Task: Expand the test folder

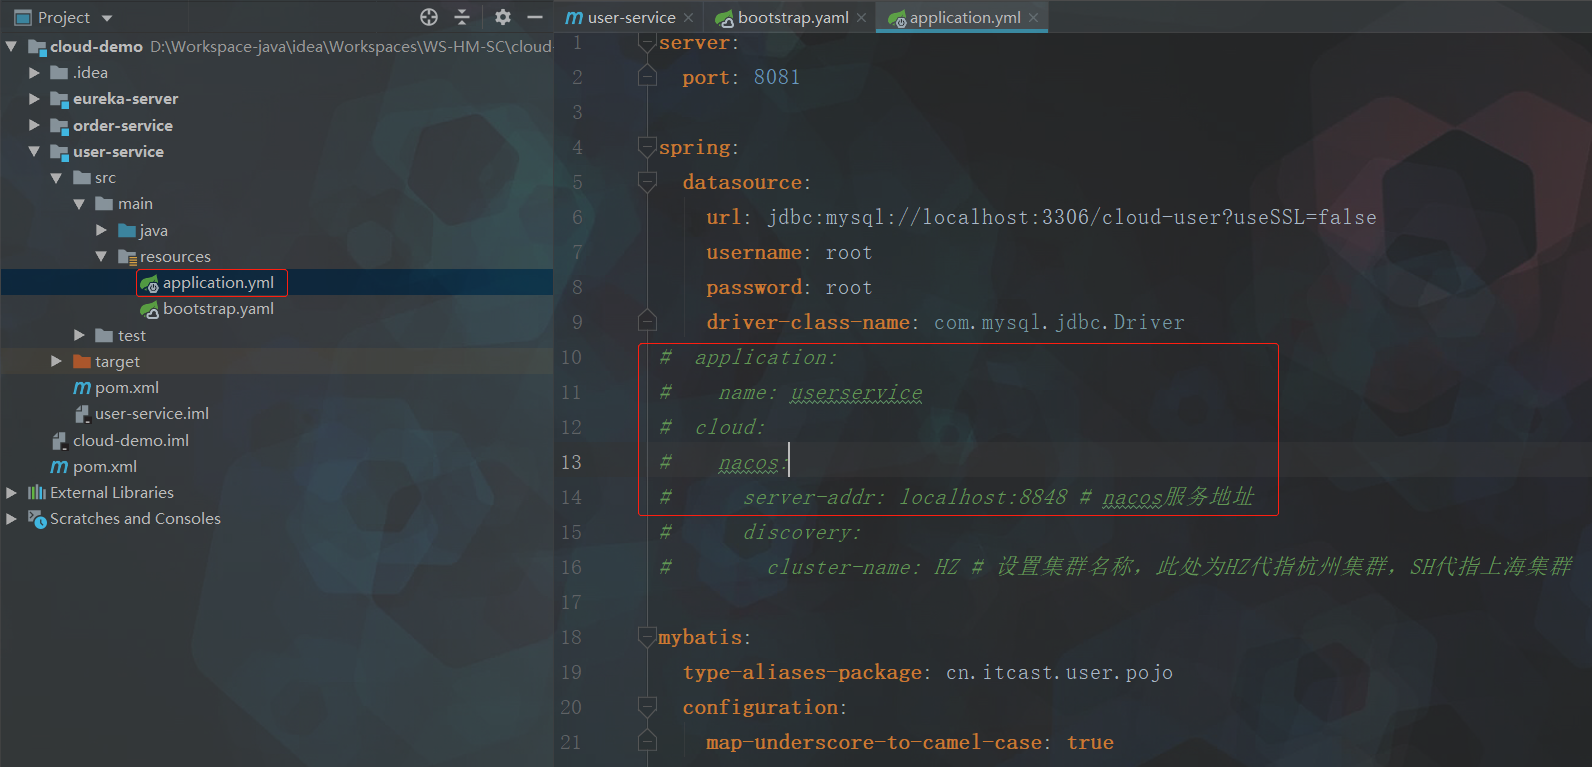Action: coord(79,335)
